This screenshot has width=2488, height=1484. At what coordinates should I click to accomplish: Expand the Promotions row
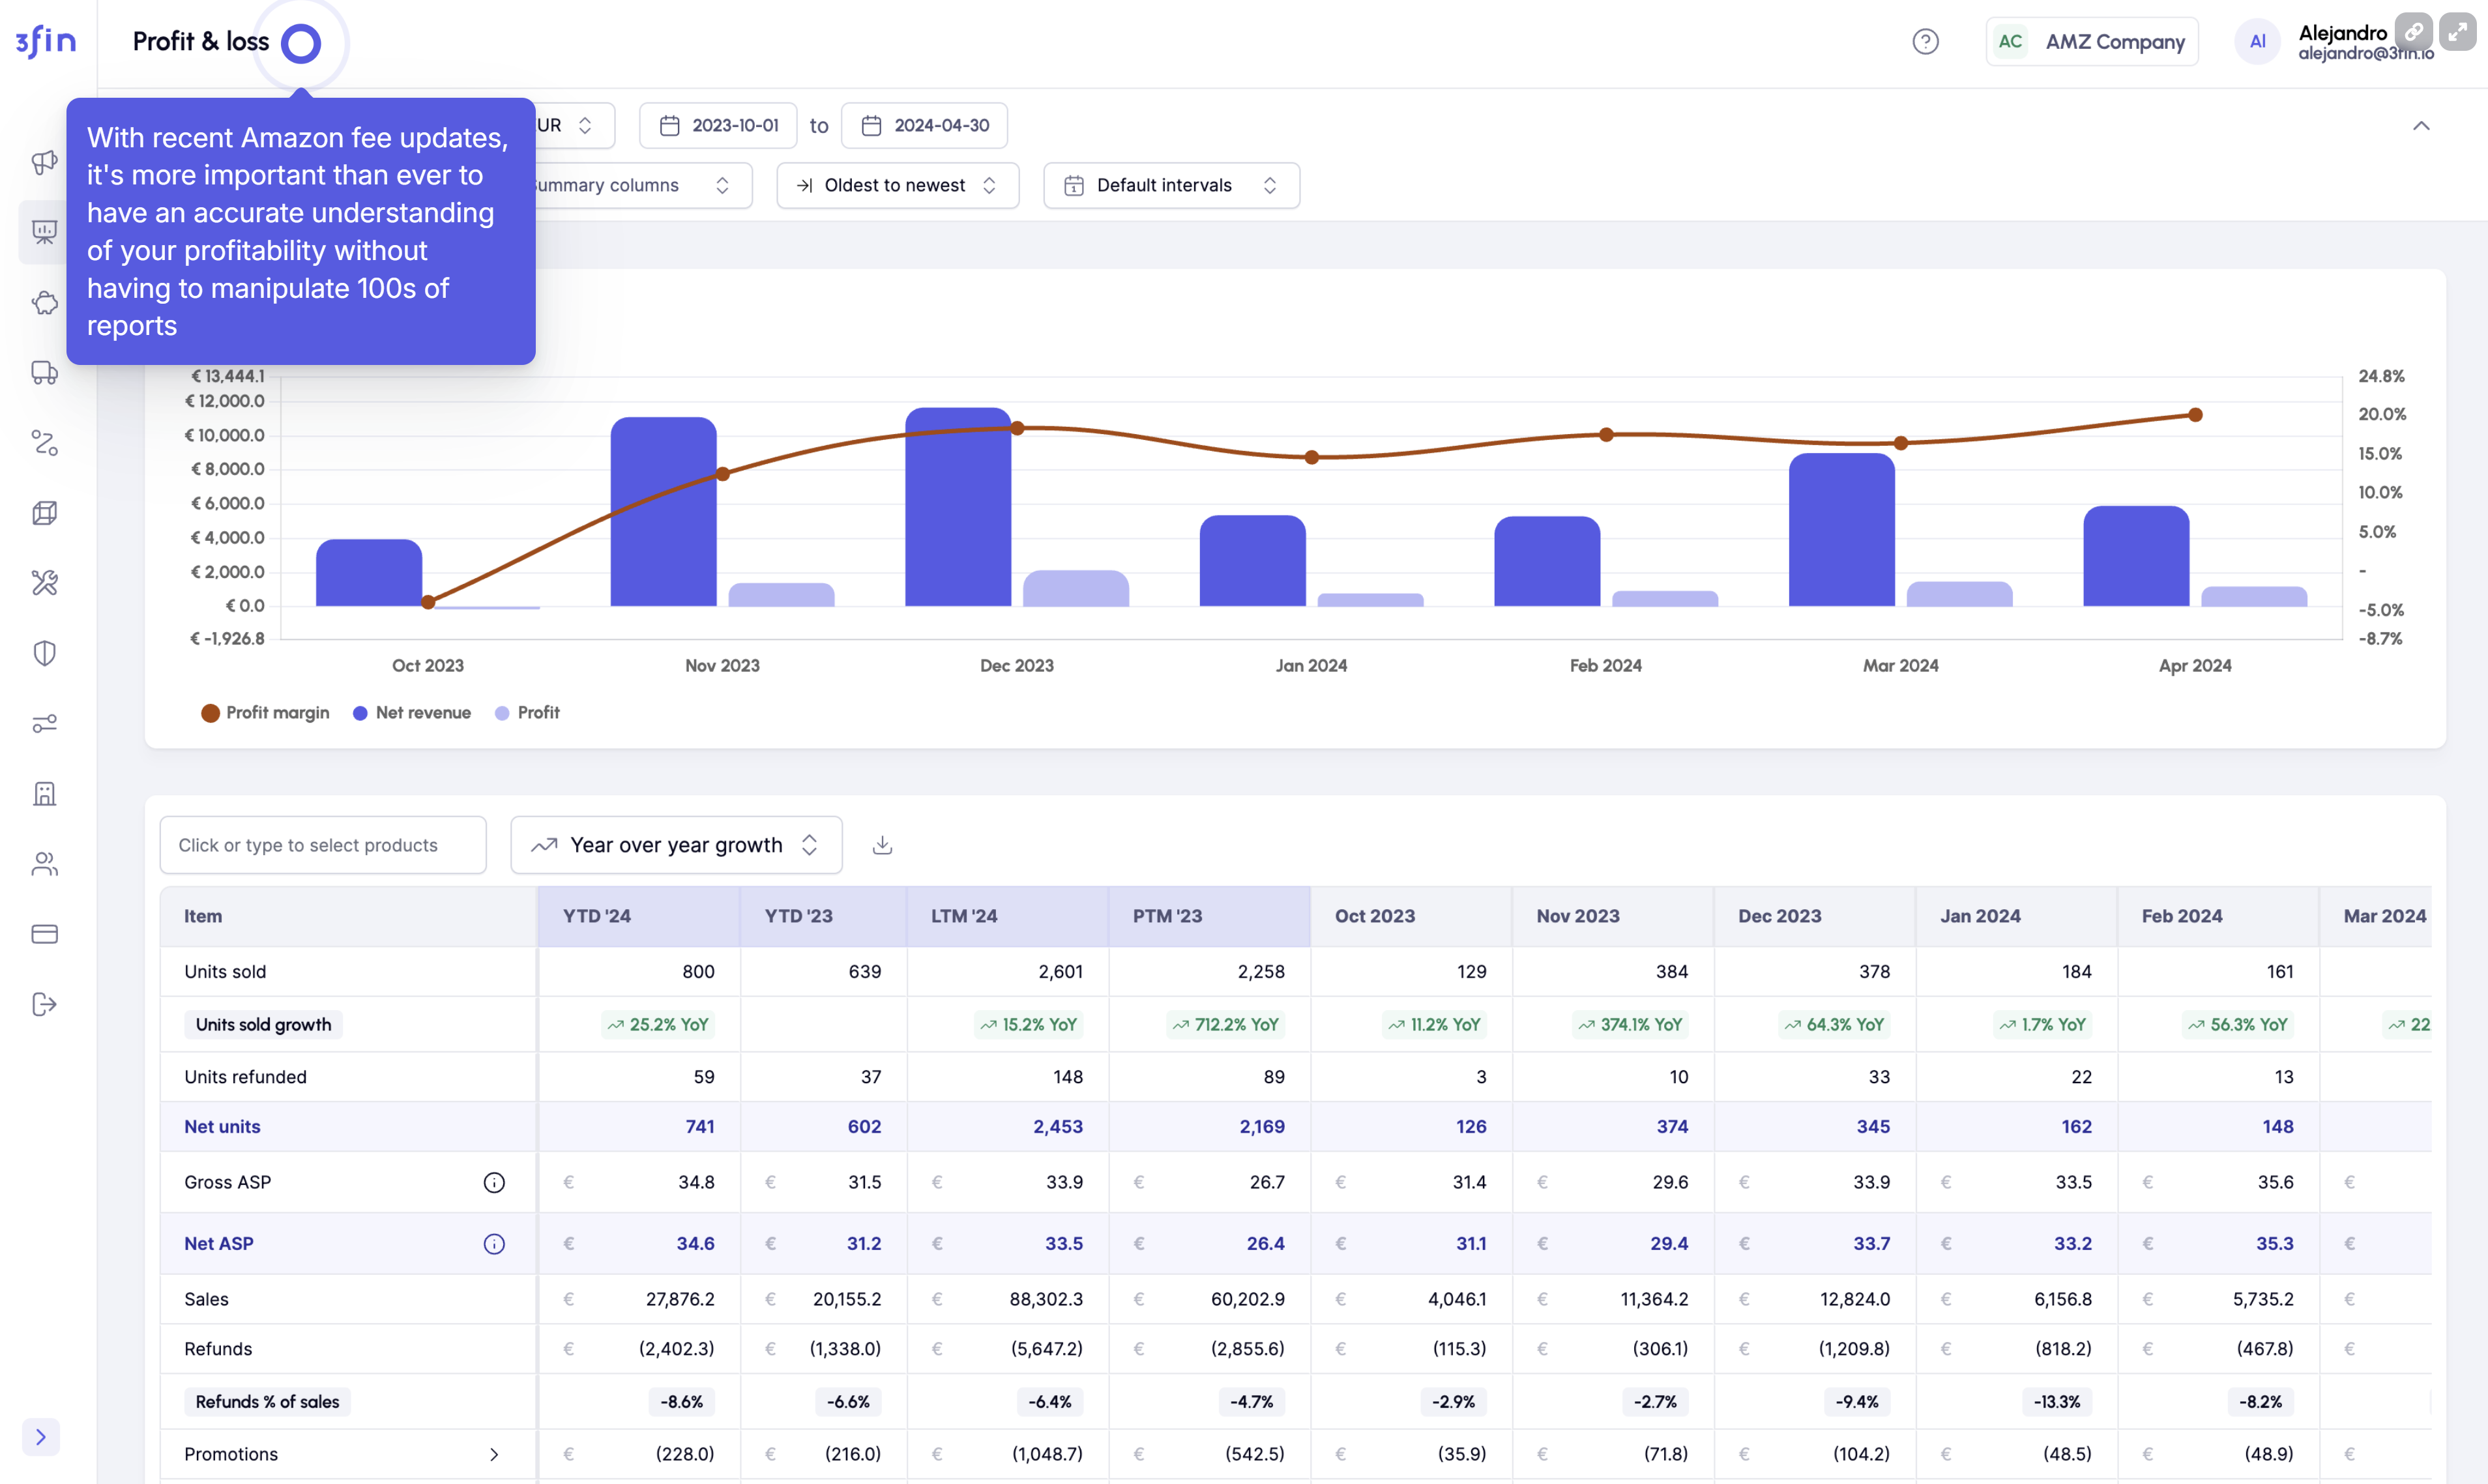(x=493, y=1454)
